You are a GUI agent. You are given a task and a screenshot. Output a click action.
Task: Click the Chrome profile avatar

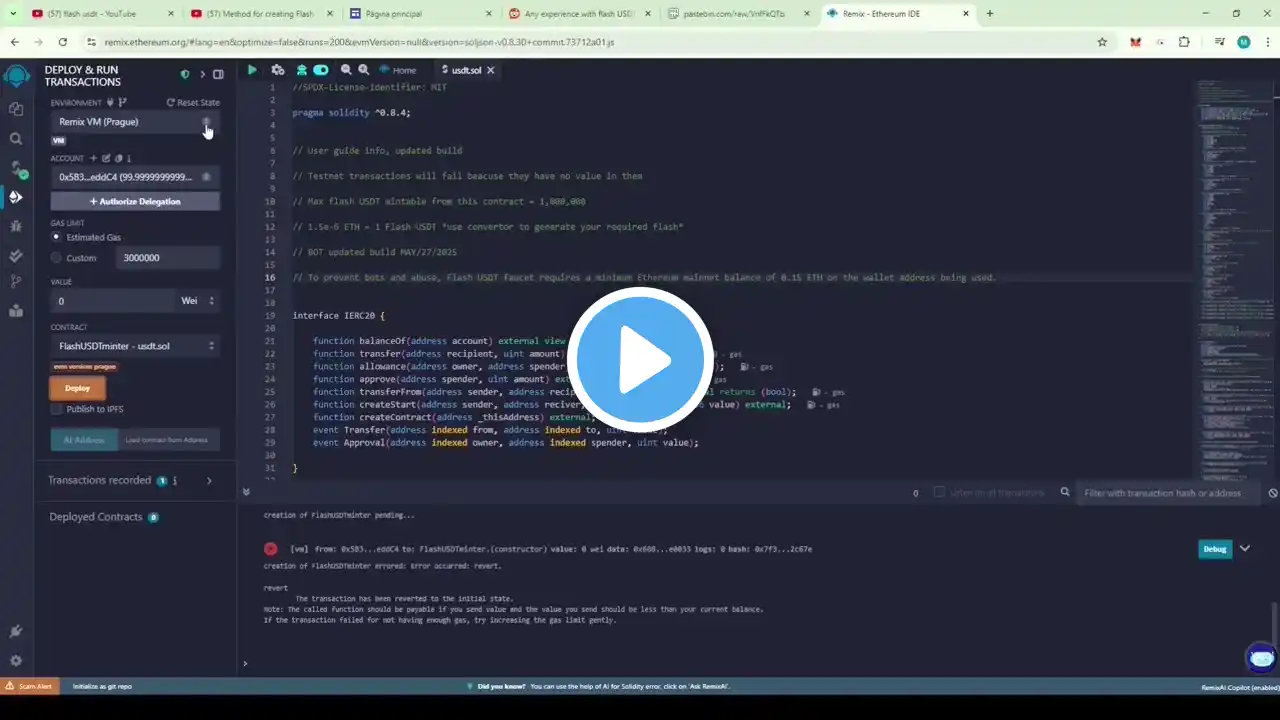(1243, 42)
